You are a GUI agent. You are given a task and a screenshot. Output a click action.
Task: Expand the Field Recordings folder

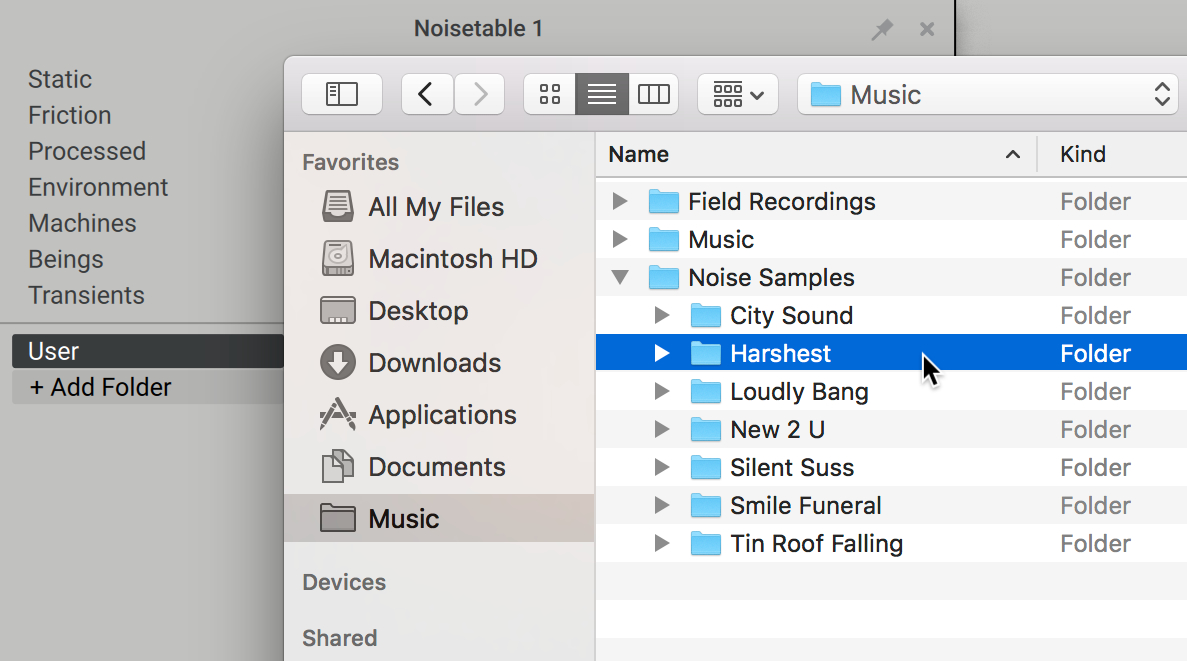(x=620, y=201)
